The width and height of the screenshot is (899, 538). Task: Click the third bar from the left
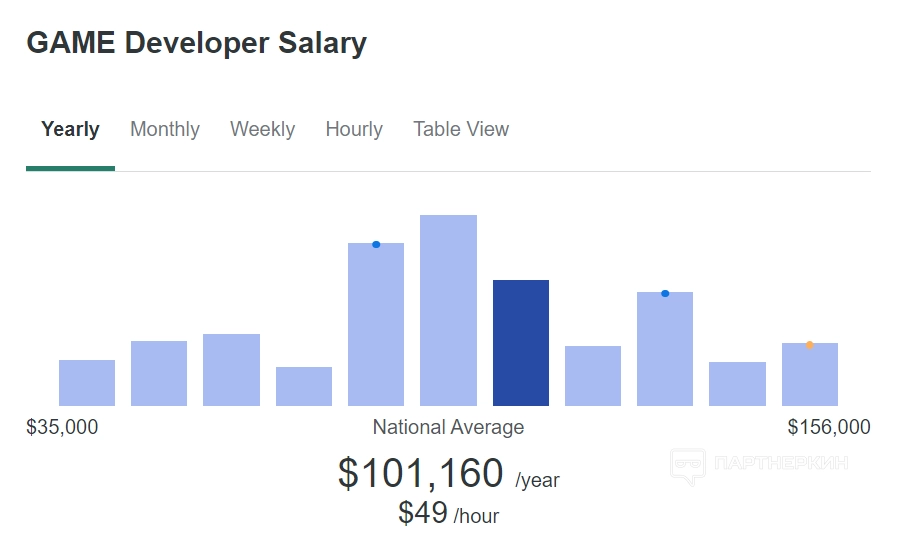pos(231,370)
